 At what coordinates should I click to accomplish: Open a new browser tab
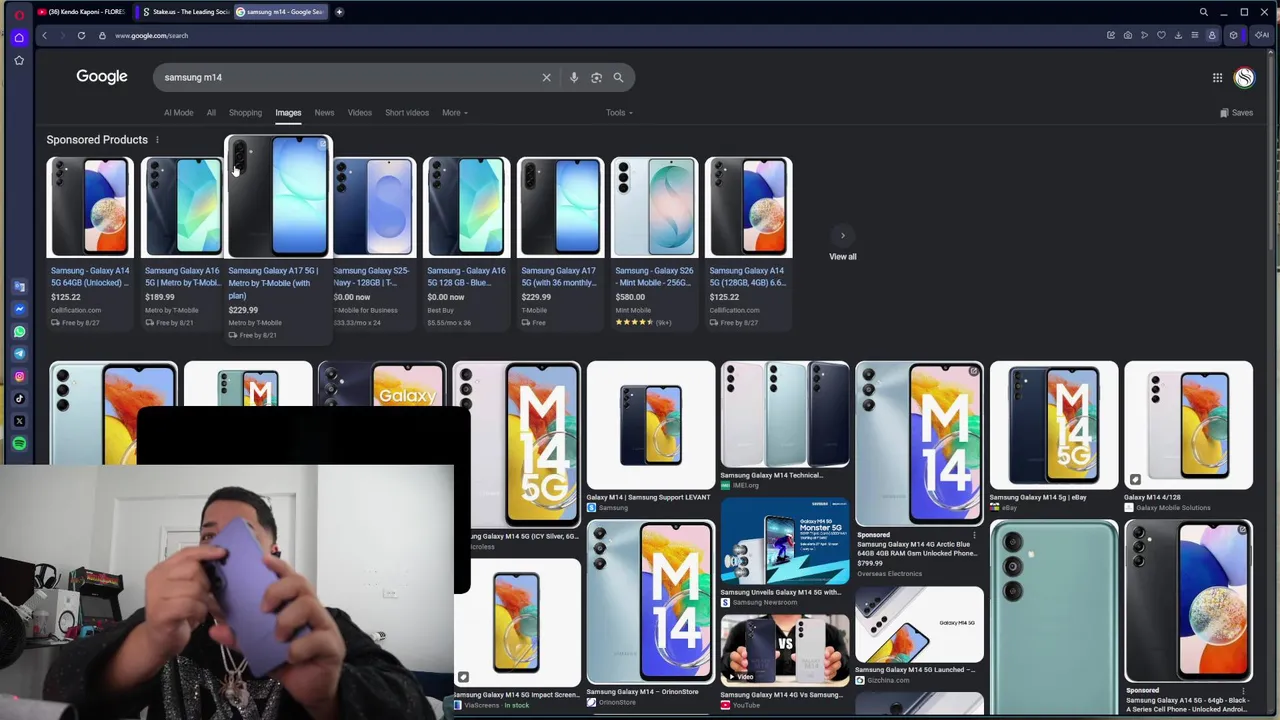(339, 12)
